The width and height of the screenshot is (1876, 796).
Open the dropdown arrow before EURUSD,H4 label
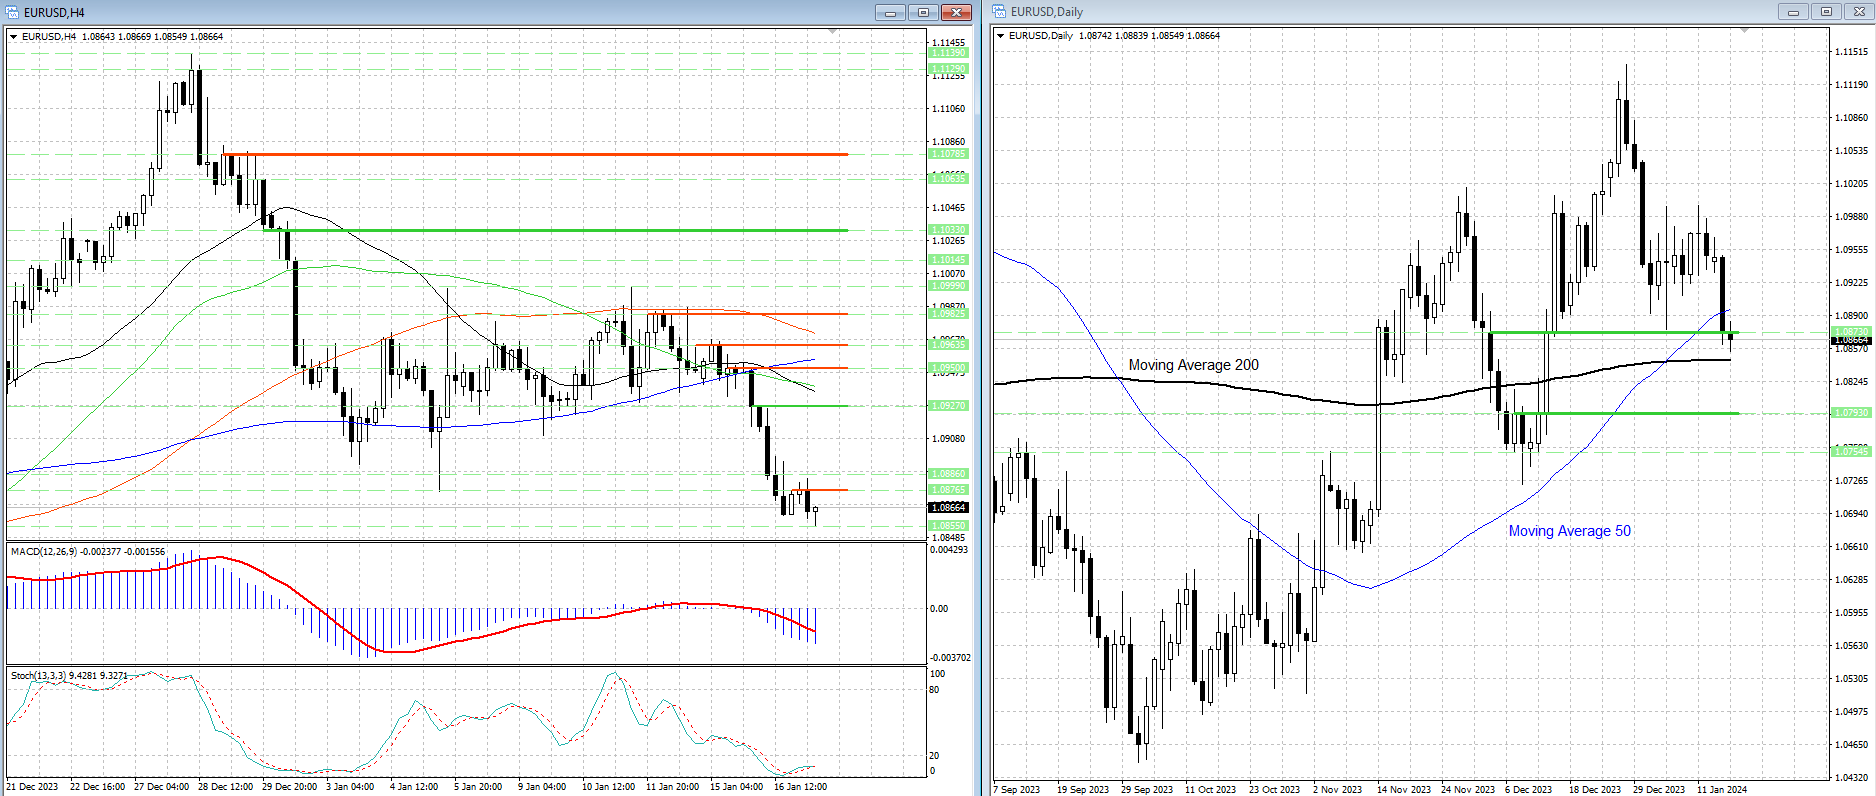click(14, 37)
